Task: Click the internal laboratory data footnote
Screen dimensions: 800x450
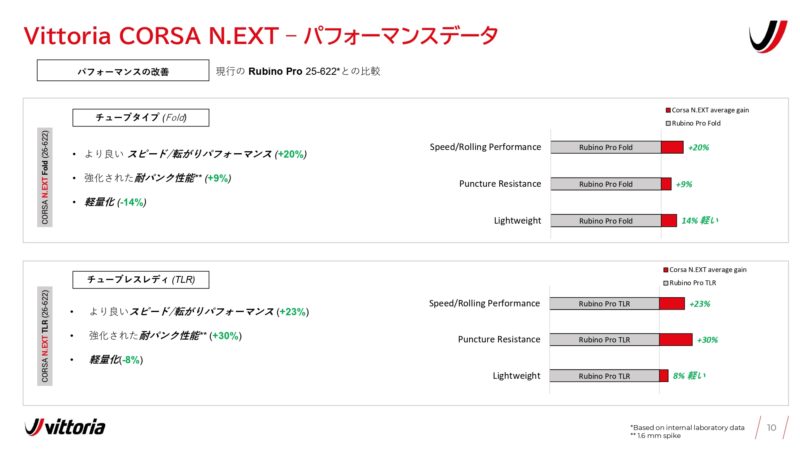Action: [x=687, y=427]
